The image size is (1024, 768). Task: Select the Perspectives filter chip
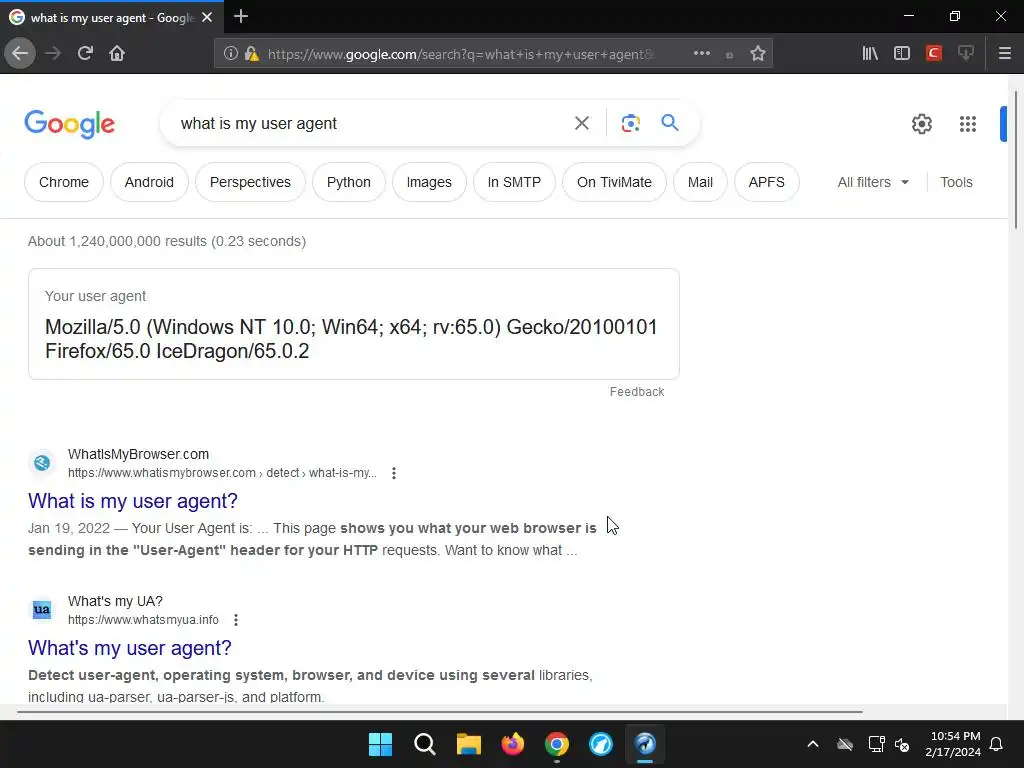click(x=250, y=182)
